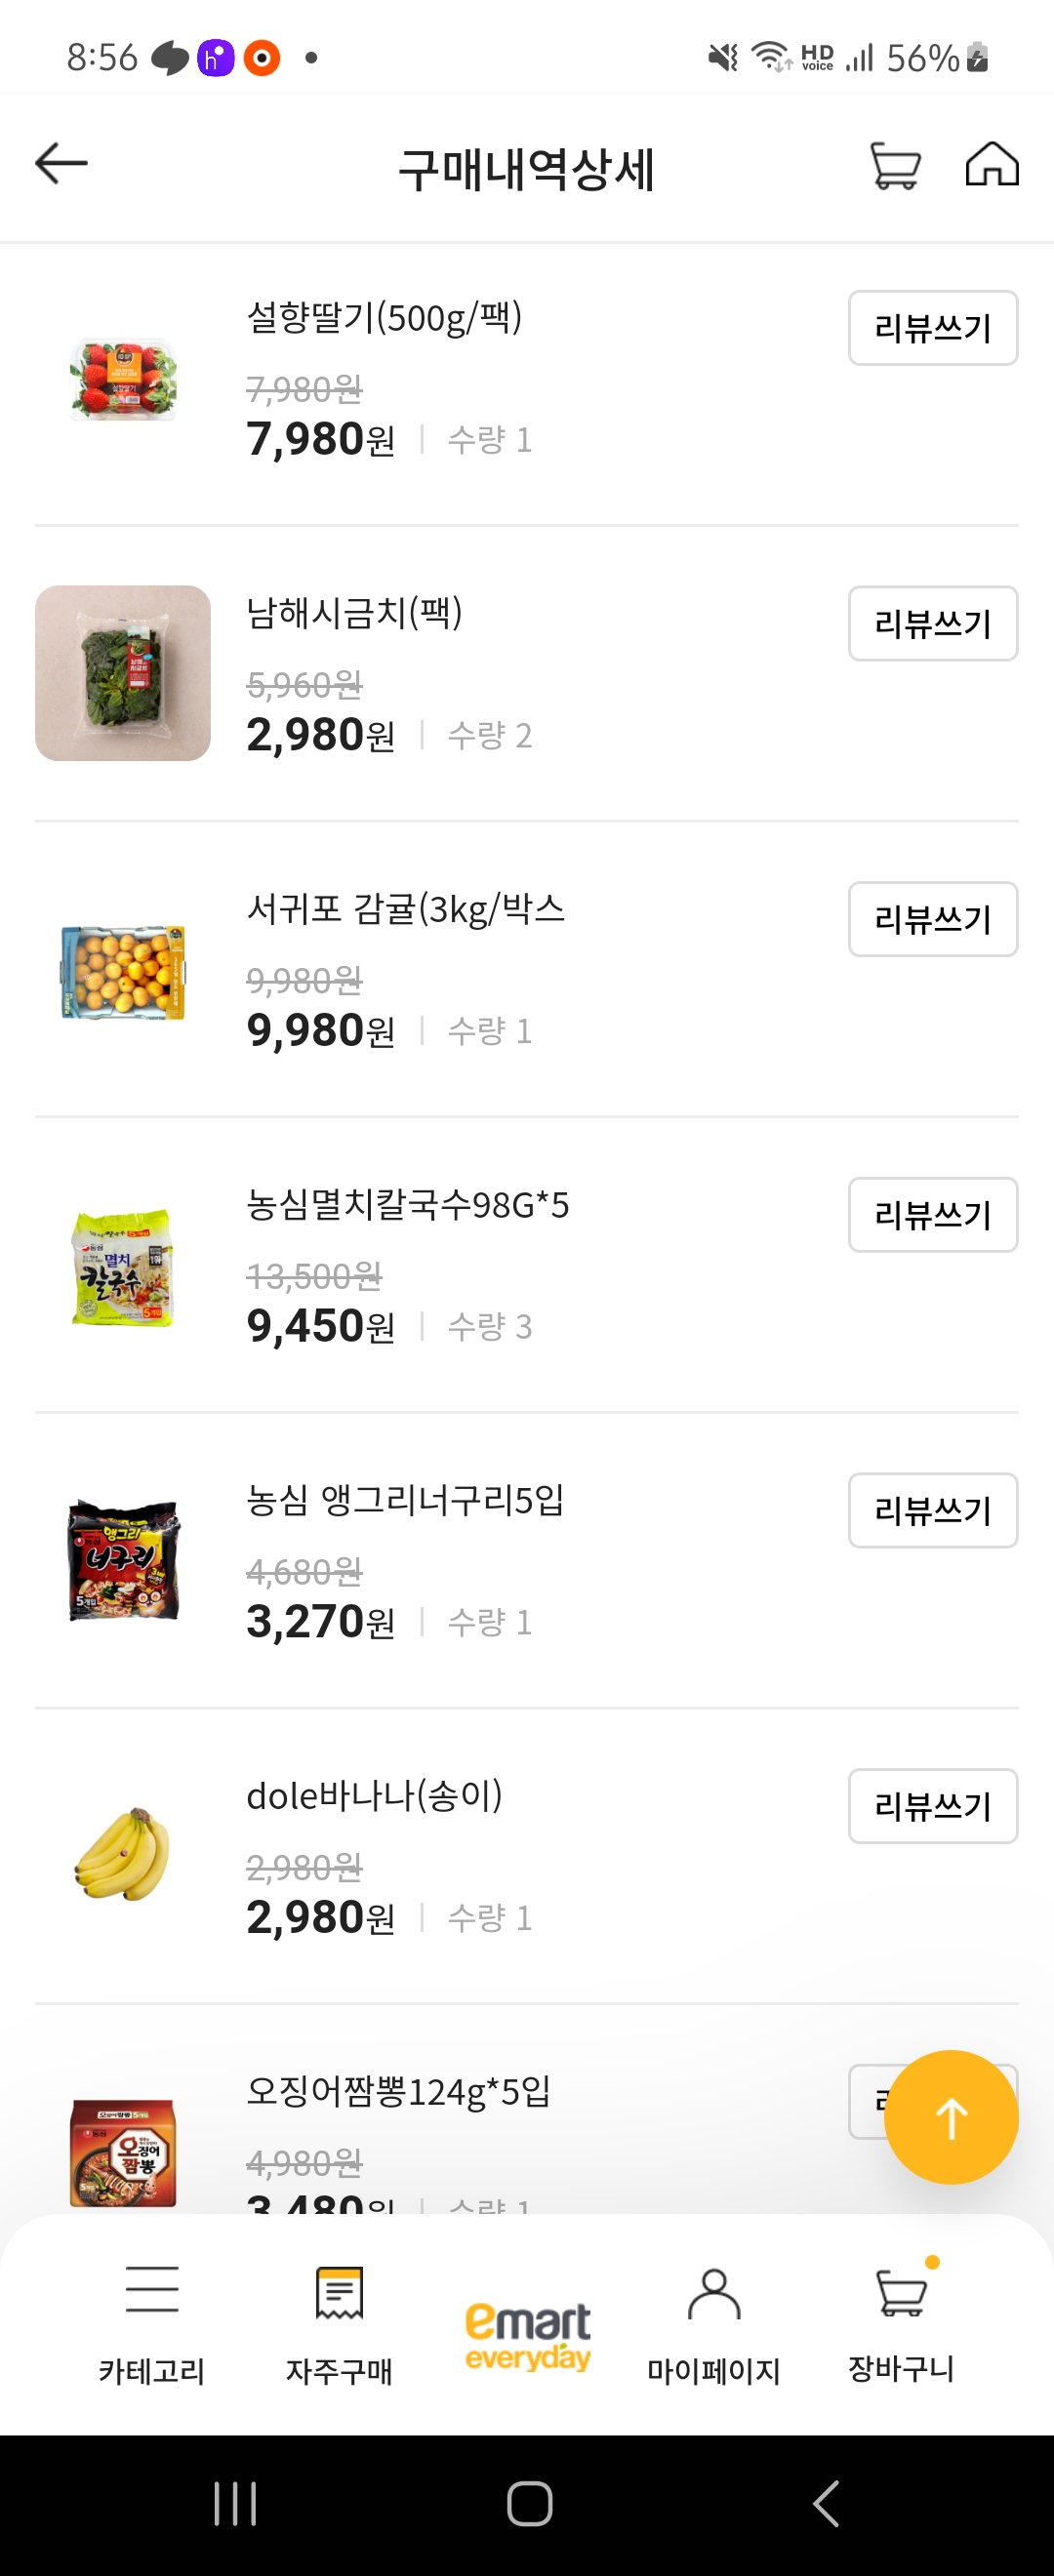This screenshot has width=1054, height=2576.
Task: Write review for 설향딸기
Action: coord(932,328)
